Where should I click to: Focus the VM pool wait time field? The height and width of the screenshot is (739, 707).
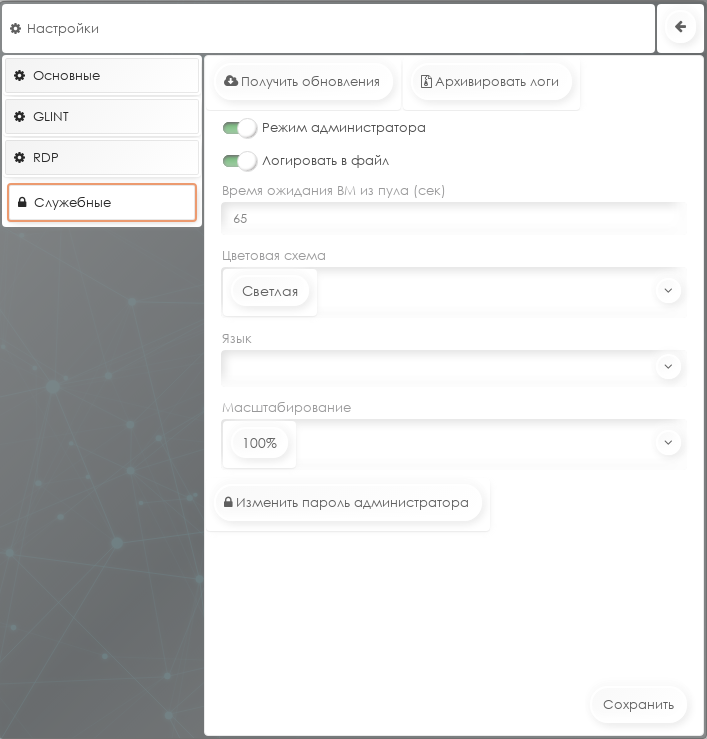pos(453,219)
